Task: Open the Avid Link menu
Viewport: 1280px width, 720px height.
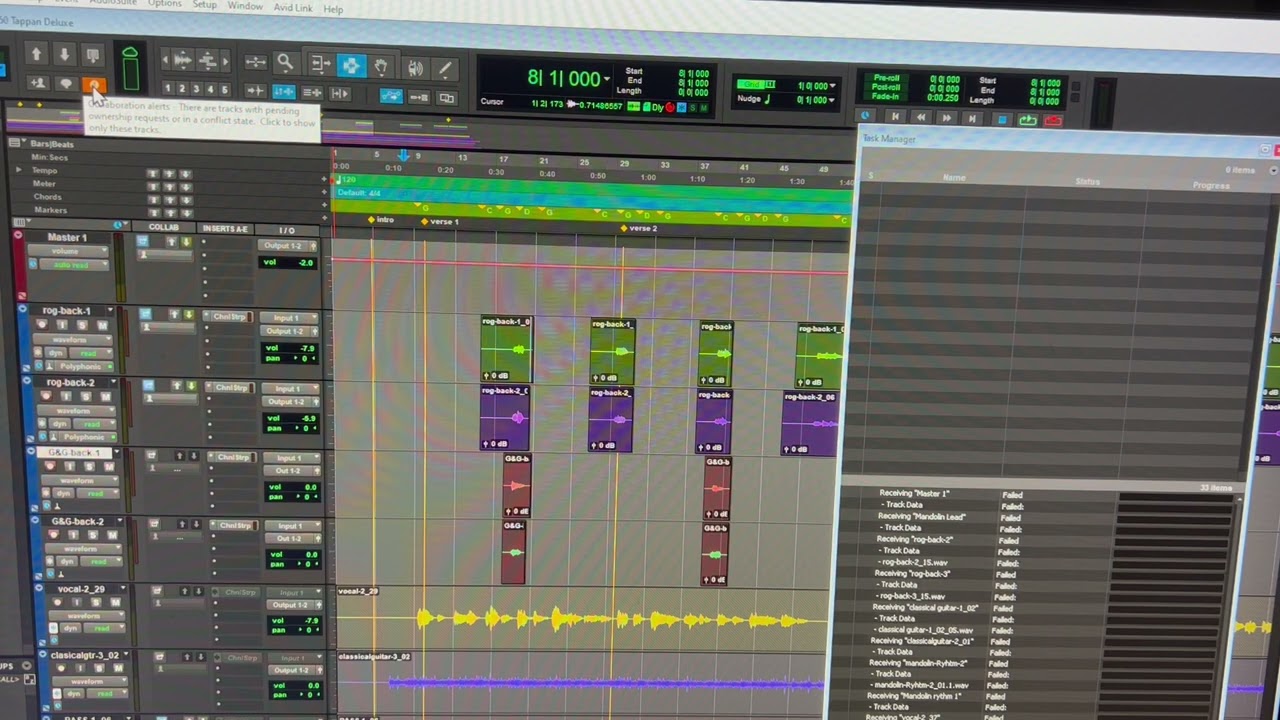Action: click(292, 8)
